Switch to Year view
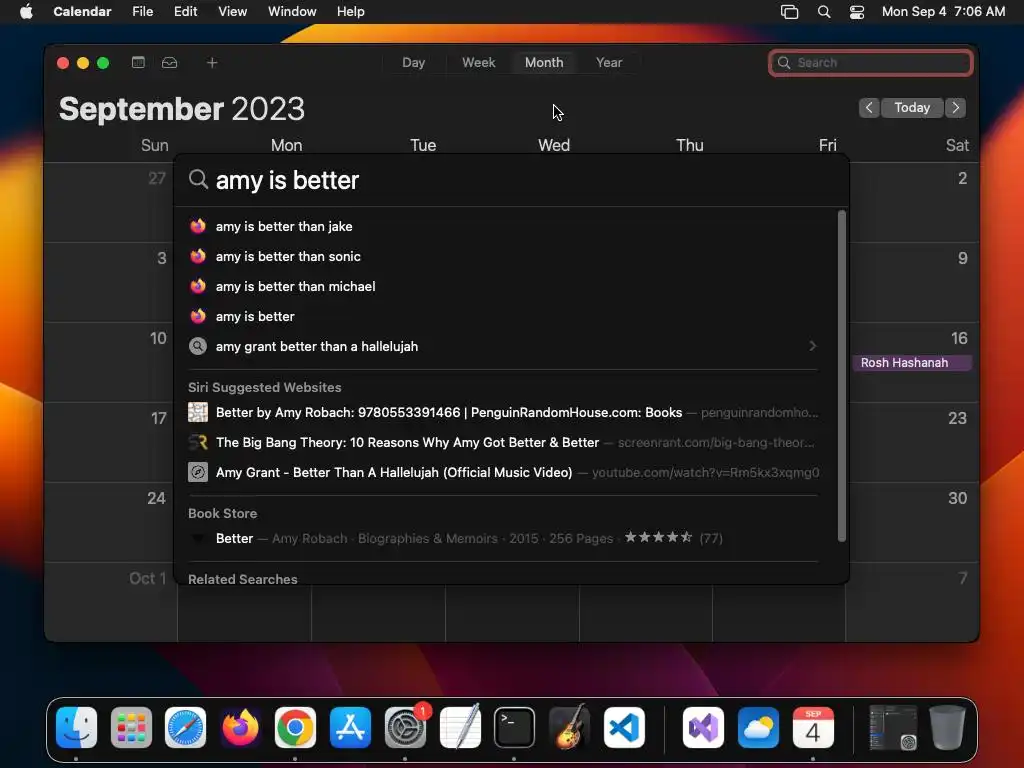 pyautogui.click(x=609, y=62)
